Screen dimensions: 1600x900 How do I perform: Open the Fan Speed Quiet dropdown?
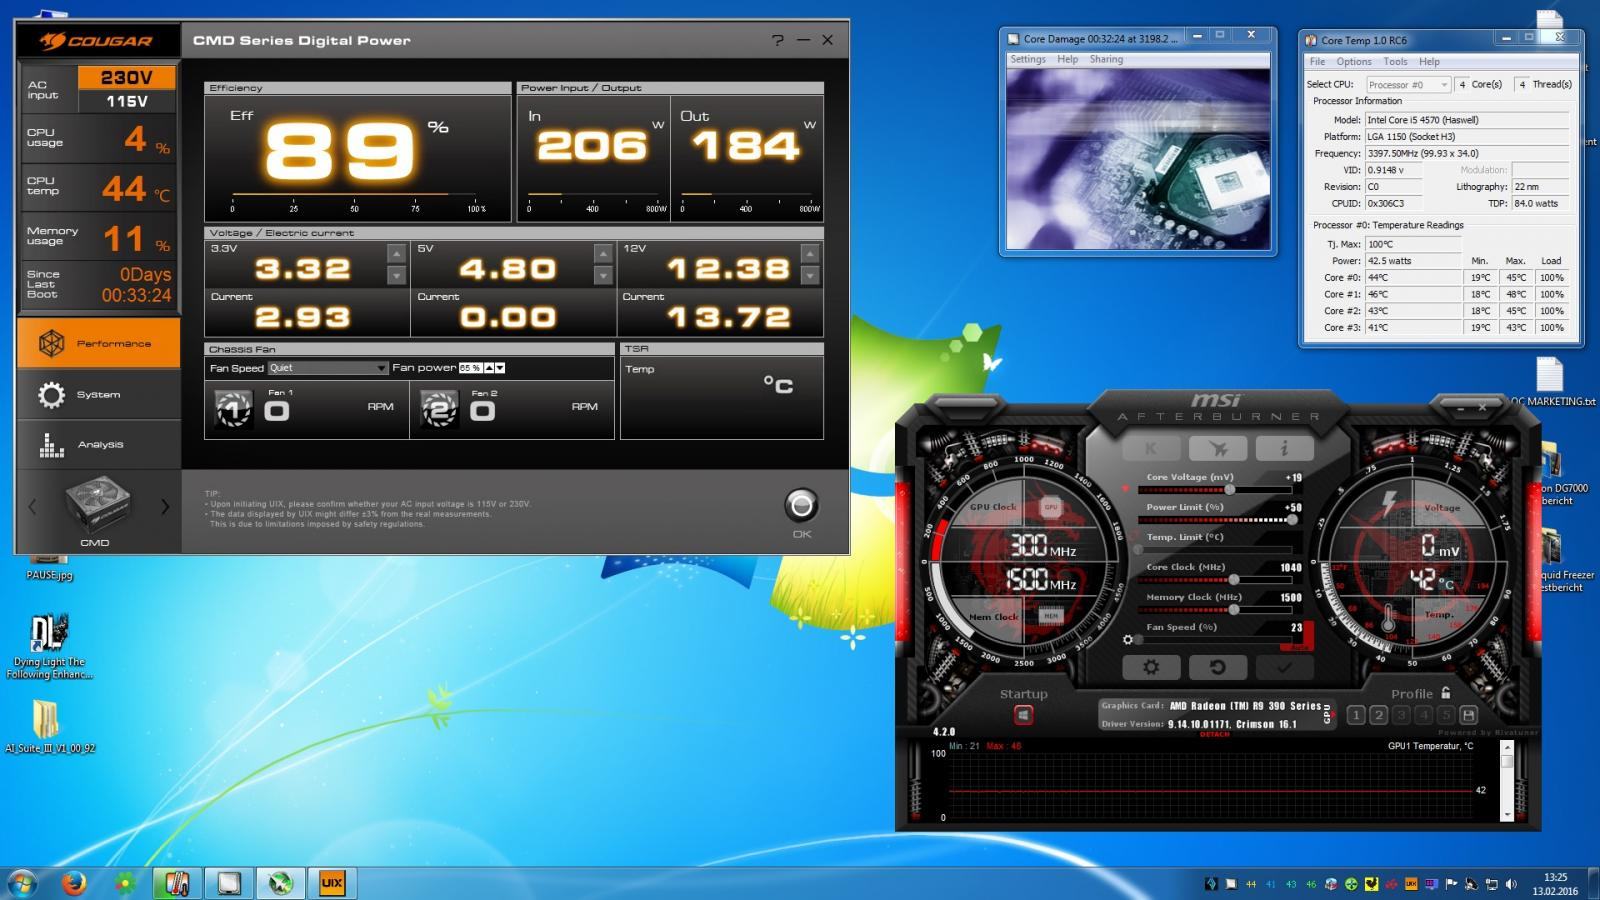(x=327, y=368)
